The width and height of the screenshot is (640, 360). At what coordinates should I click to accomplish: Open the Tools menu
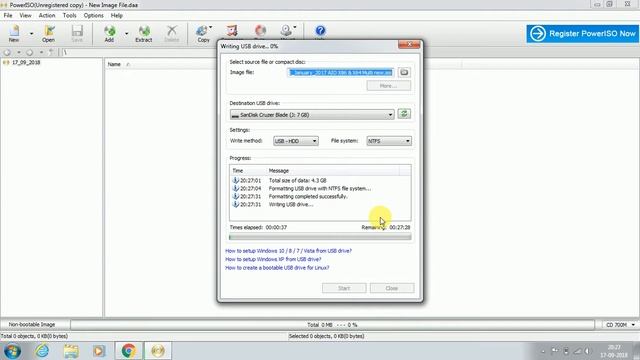pos(69,16)
